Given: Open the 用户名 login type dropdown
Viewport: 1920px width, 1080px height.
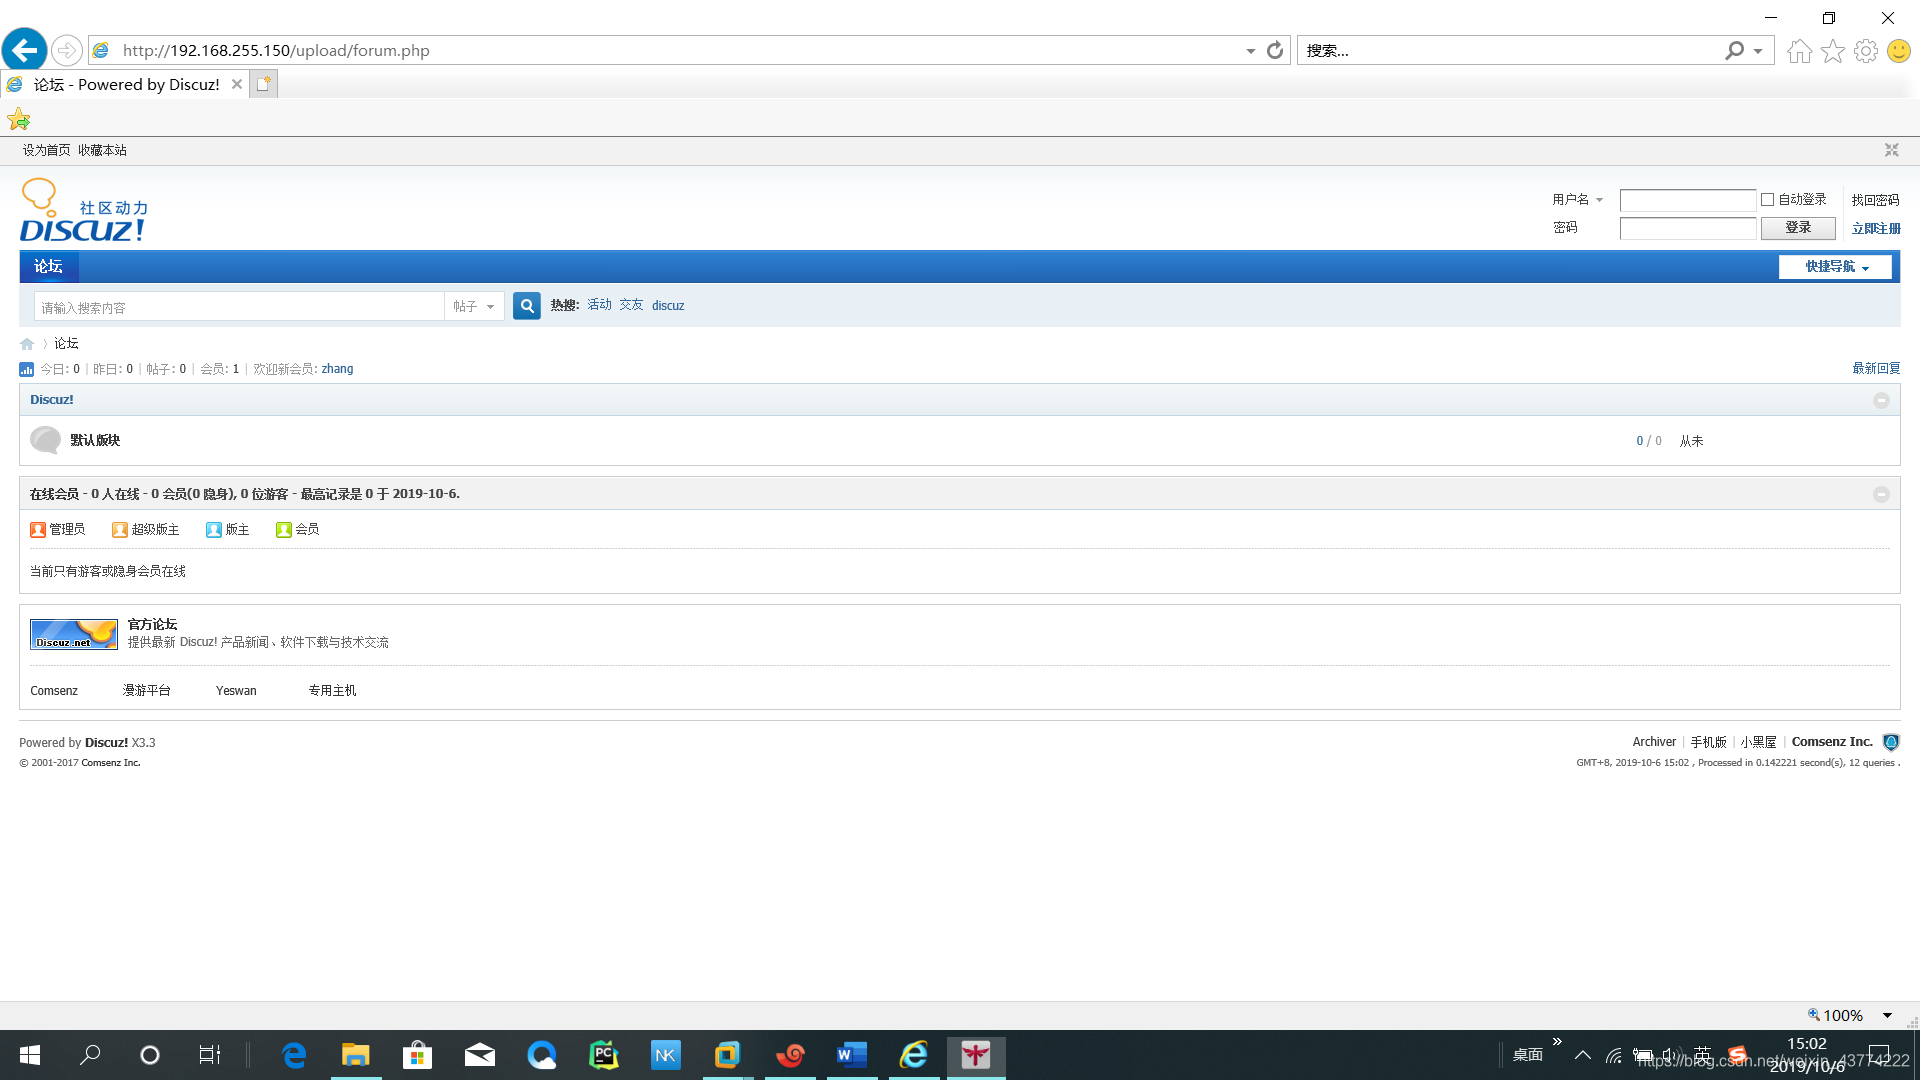Looking at the screenshot, I should (x=1578, y=200).
